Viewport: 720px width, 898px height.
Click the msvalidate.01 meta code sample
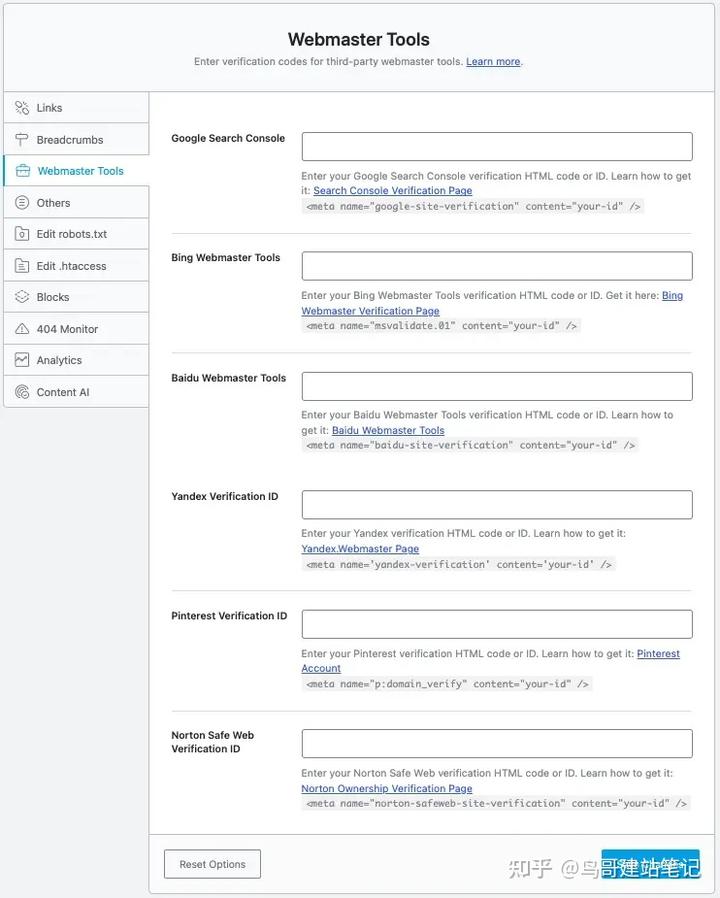(x=441, y=326)
